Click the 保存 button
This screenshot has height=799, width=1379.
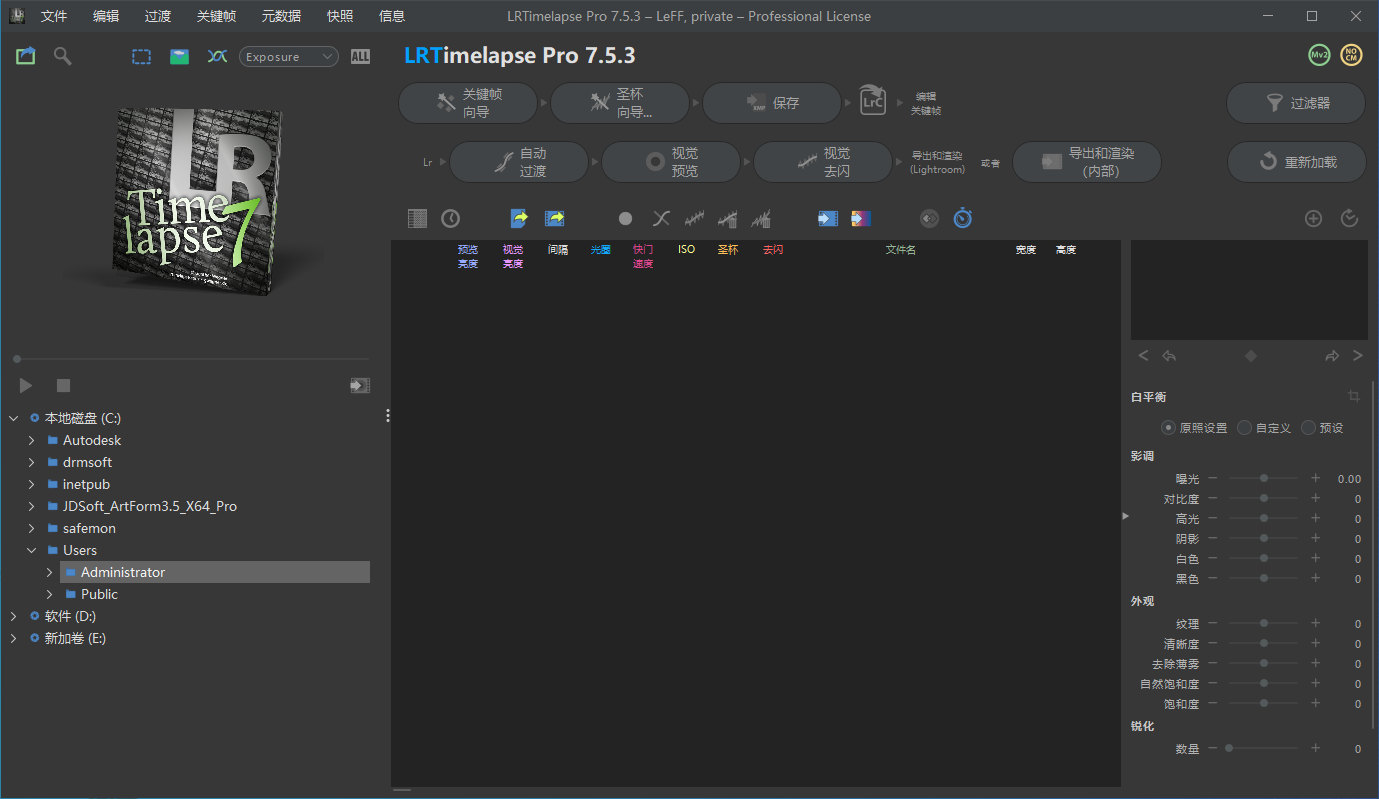tap(772, 103)
